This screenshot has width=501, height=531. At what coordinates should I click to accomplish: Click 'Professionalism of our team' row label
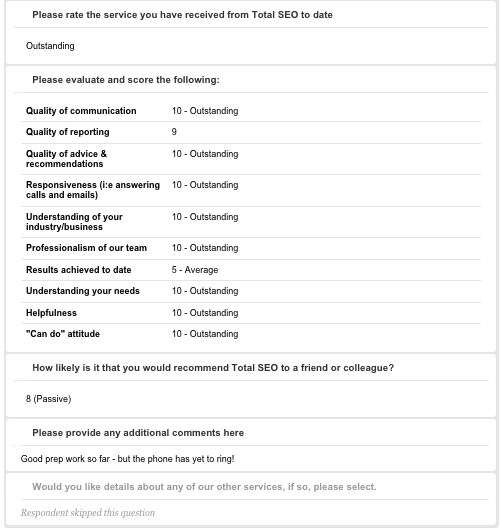86,248
